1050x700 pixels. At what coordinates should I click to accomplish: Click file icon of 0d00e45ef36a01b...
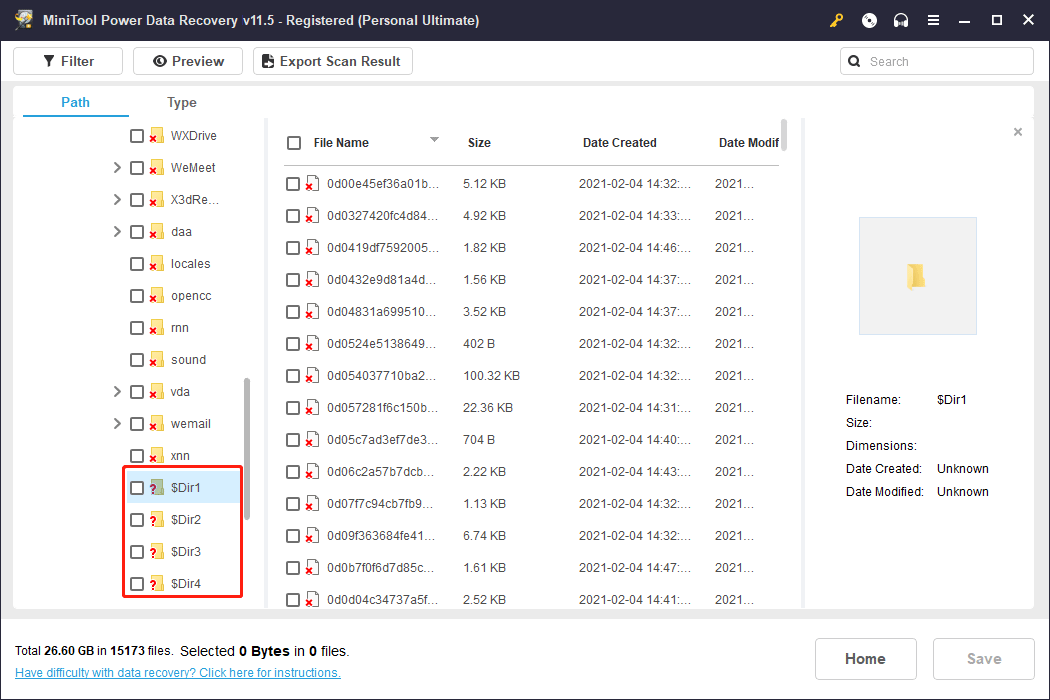coord(312,184)
